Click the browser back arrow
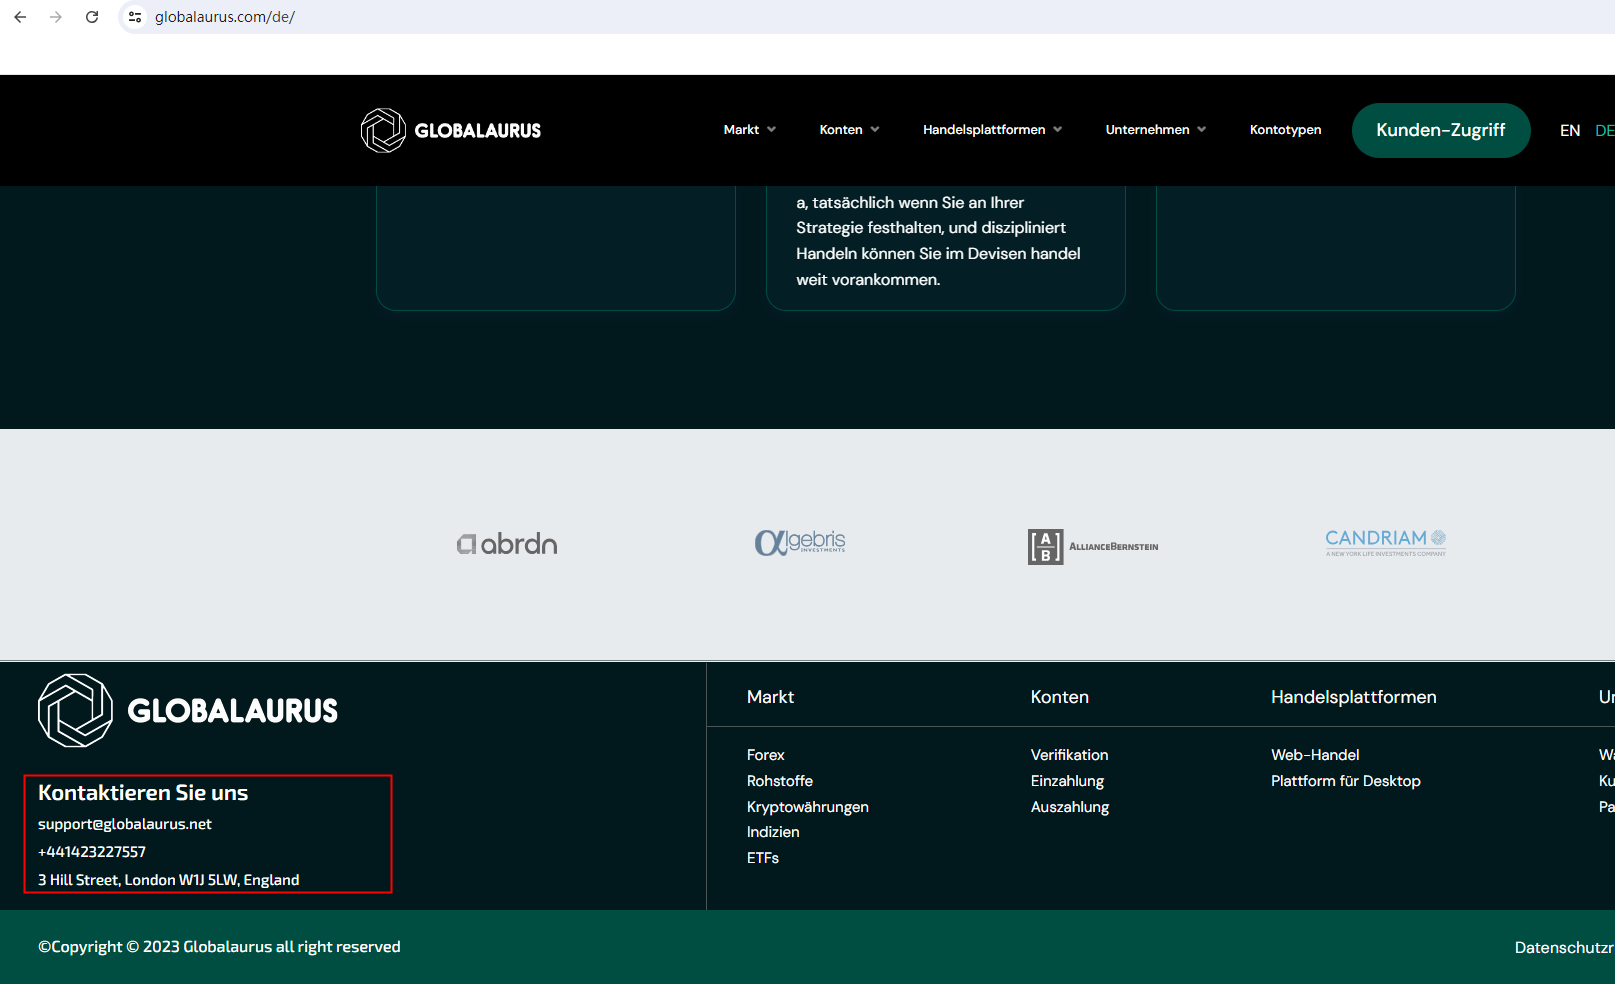This screenshot has width=1615, height=984. 20,17
